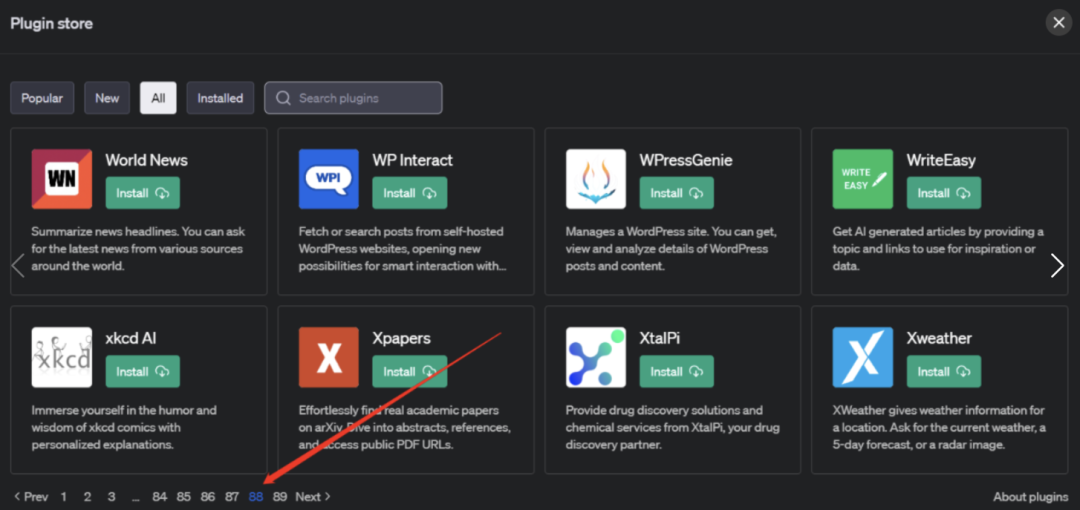The image size is (1080, 510).
Task: Go to the Next page link
Action: (313, 496)
